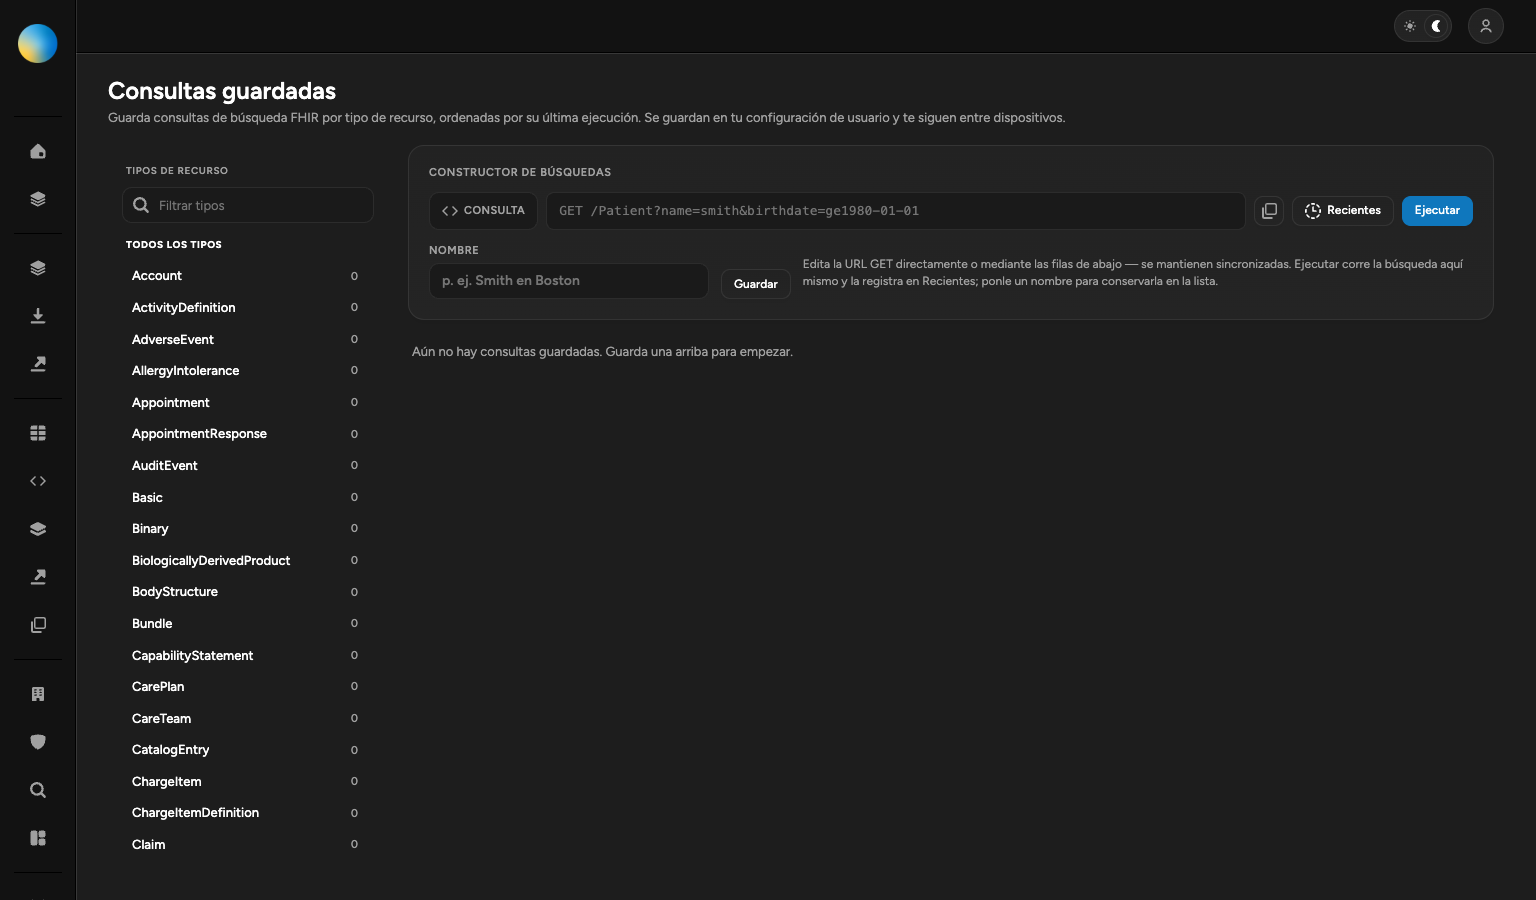Click the code brackets icon in sidebar
The image size is (1536, 900).
point(38,481)
